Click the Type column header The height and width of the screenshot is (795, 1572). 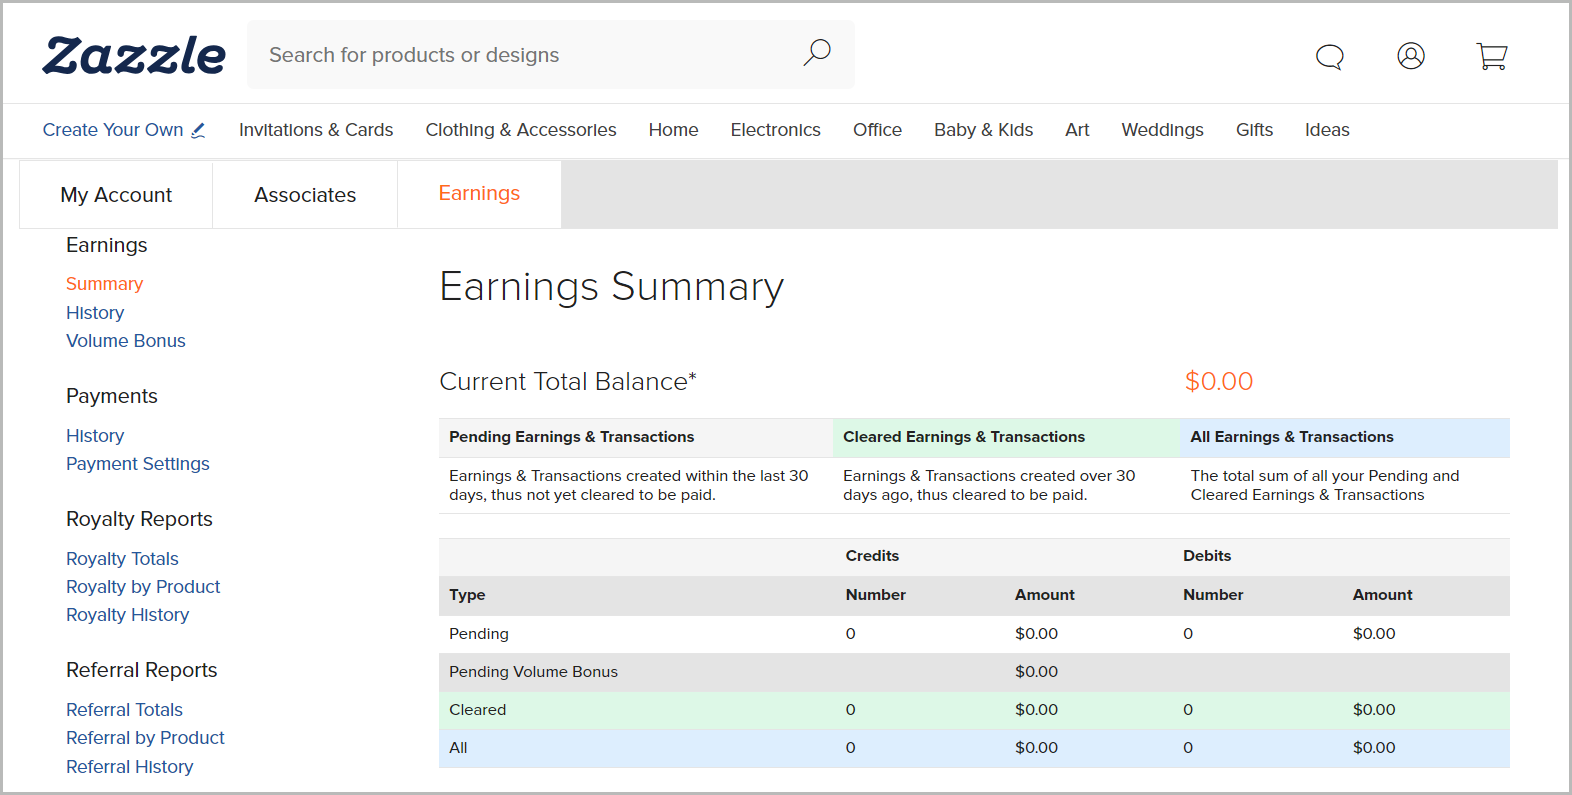point(467,595)
